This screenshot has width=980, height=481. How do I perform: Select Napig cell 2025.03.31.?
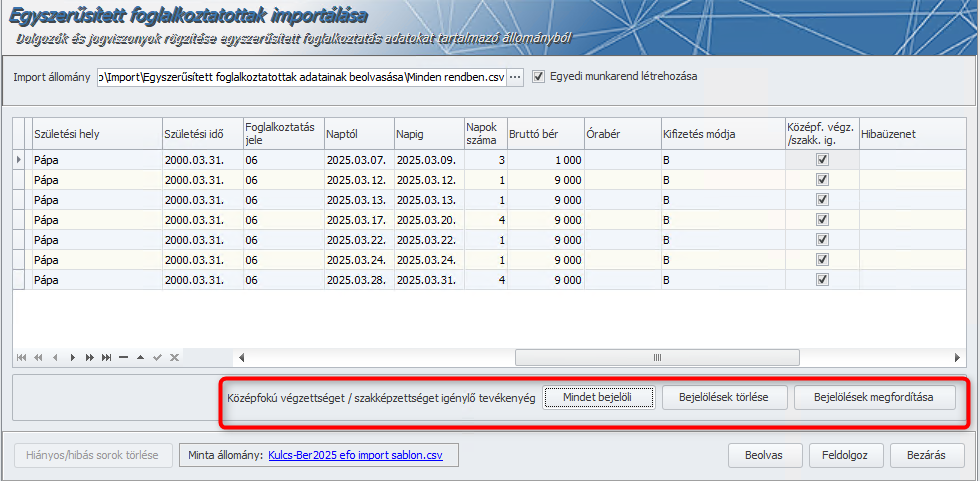429,279
